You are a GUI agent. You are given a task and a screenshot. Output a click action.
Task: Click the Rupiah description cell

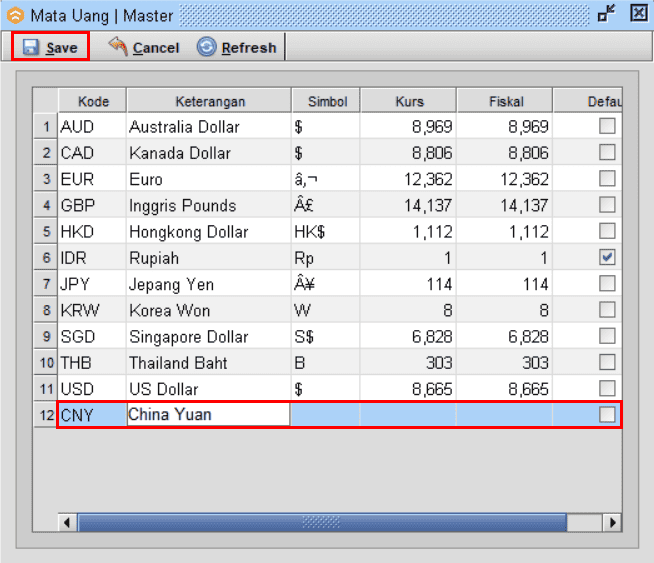[x=209, y=257]
